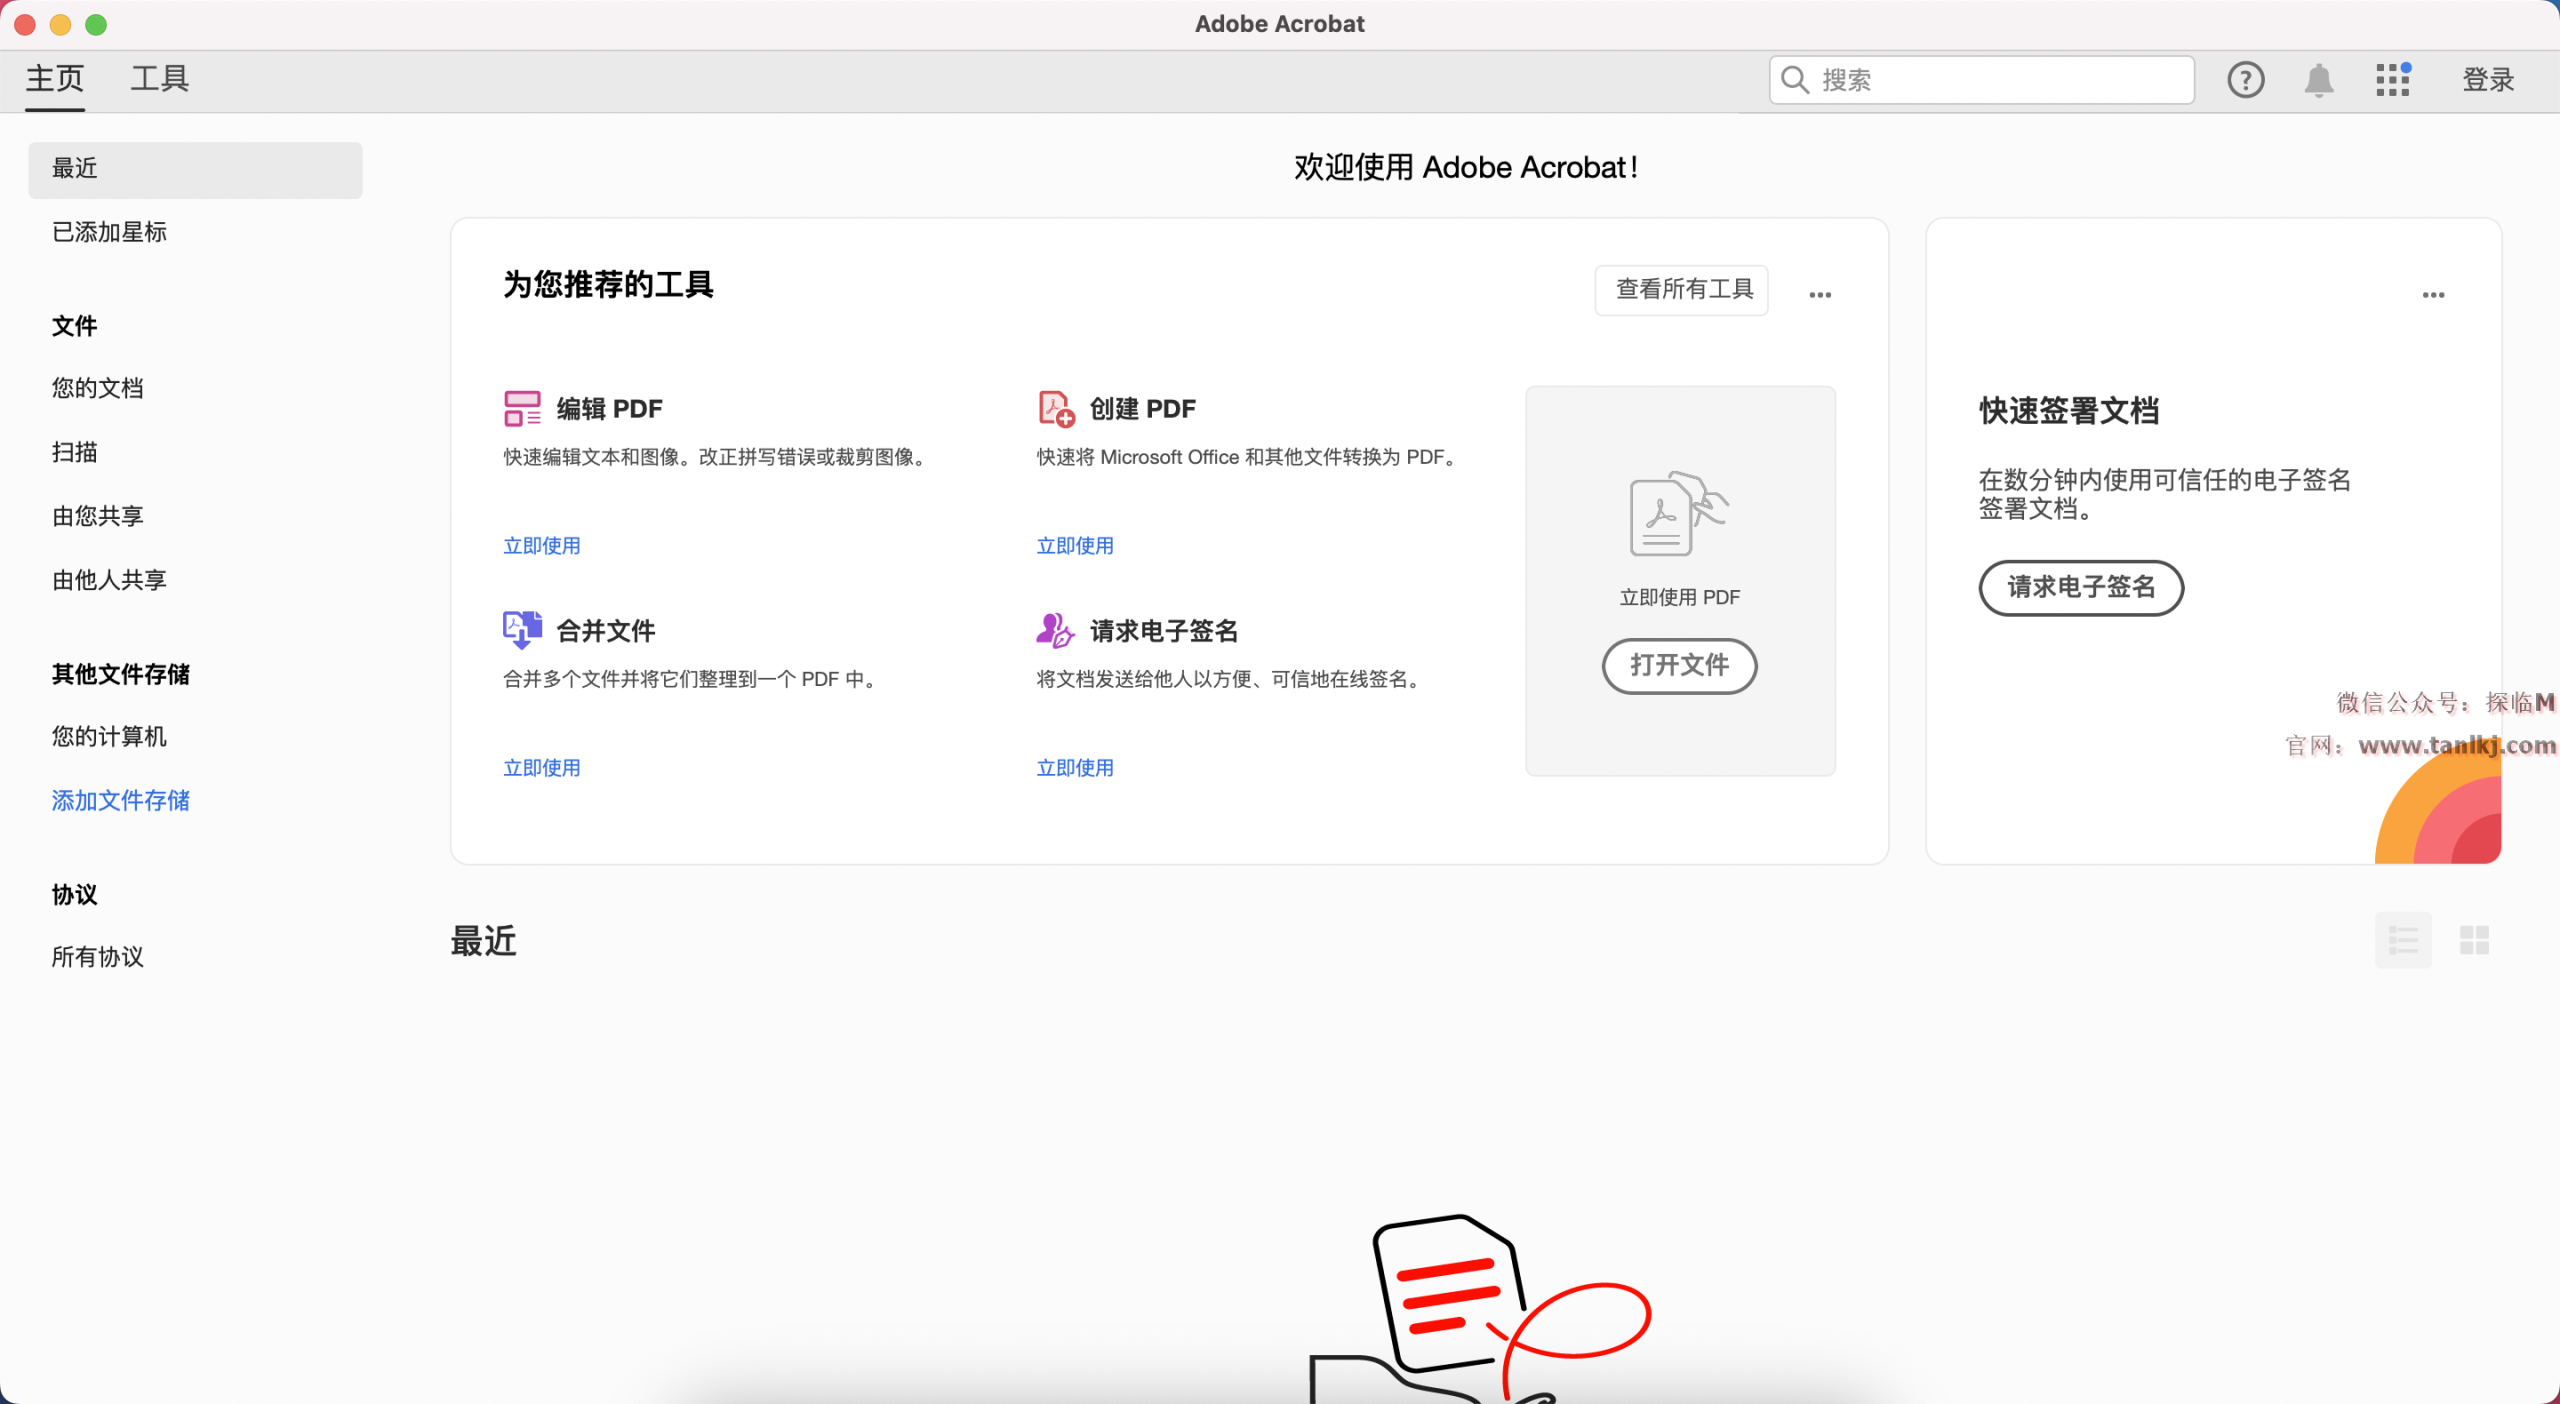This screenshot has width=2560, height=1404.
Task: Click 立即使用 under 创建 PDF
Action: pyautogui.click(x=1075, y=546)
